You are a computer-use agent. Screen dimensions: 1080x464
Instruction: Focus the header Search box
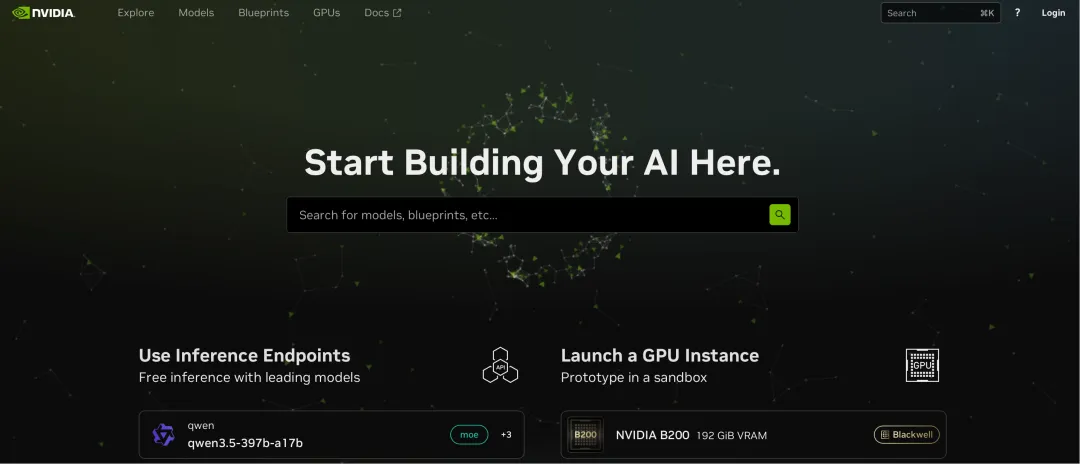click(940, 12)
